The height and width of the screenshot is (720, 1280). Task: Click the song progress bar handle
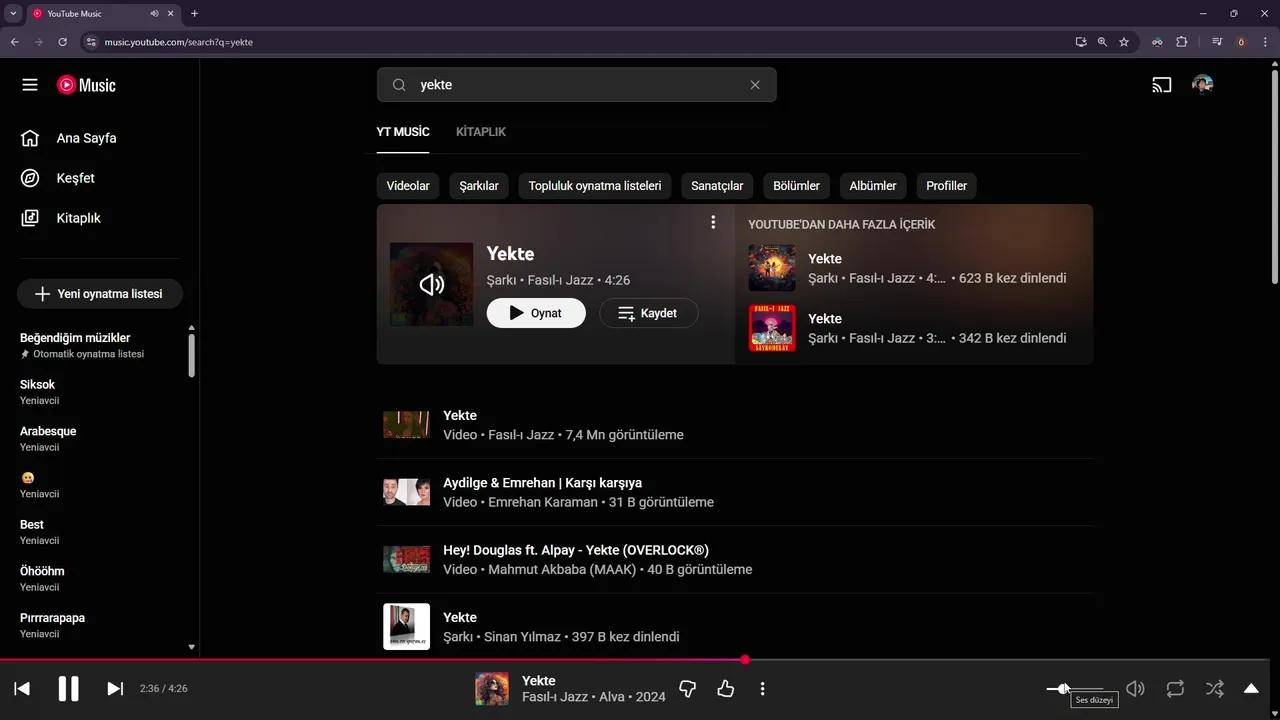click(745, 660)
